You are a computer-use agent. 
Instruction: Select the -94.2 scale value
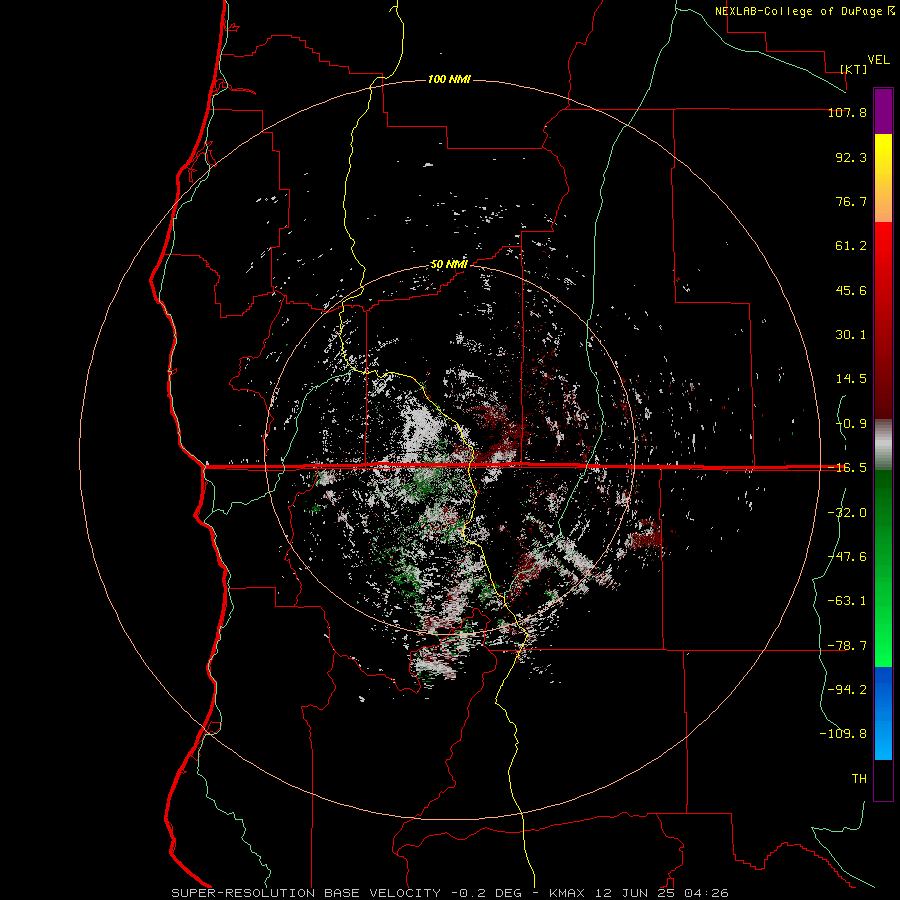(x=847, y=690)
